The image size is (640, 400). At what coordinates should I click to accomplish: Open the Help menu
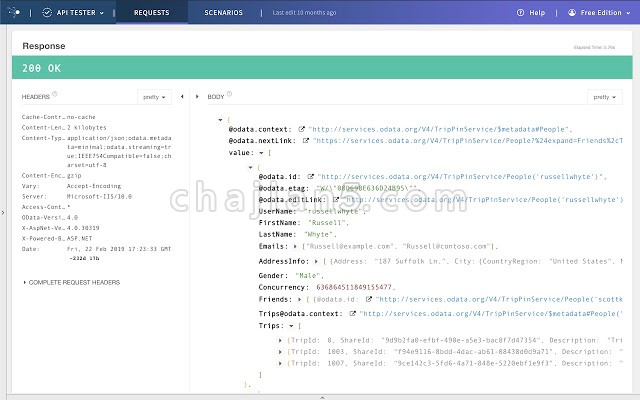point(531,13)
